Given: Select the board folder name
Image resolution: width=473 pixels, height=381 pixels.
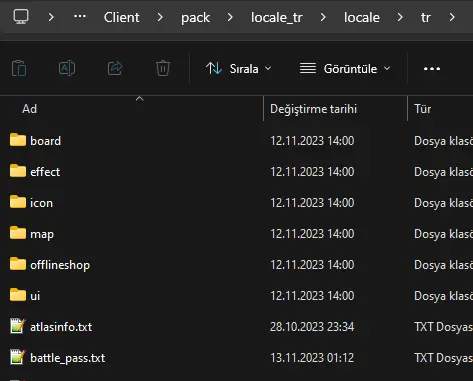Looking at the screenshot, I should [46, 141].
